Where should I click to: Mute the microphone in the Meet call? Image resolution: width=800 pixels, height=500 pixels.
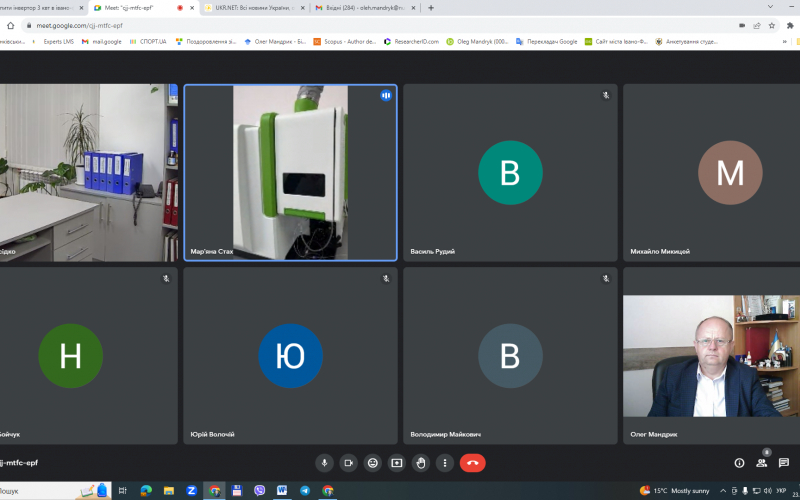coord(324,463)
